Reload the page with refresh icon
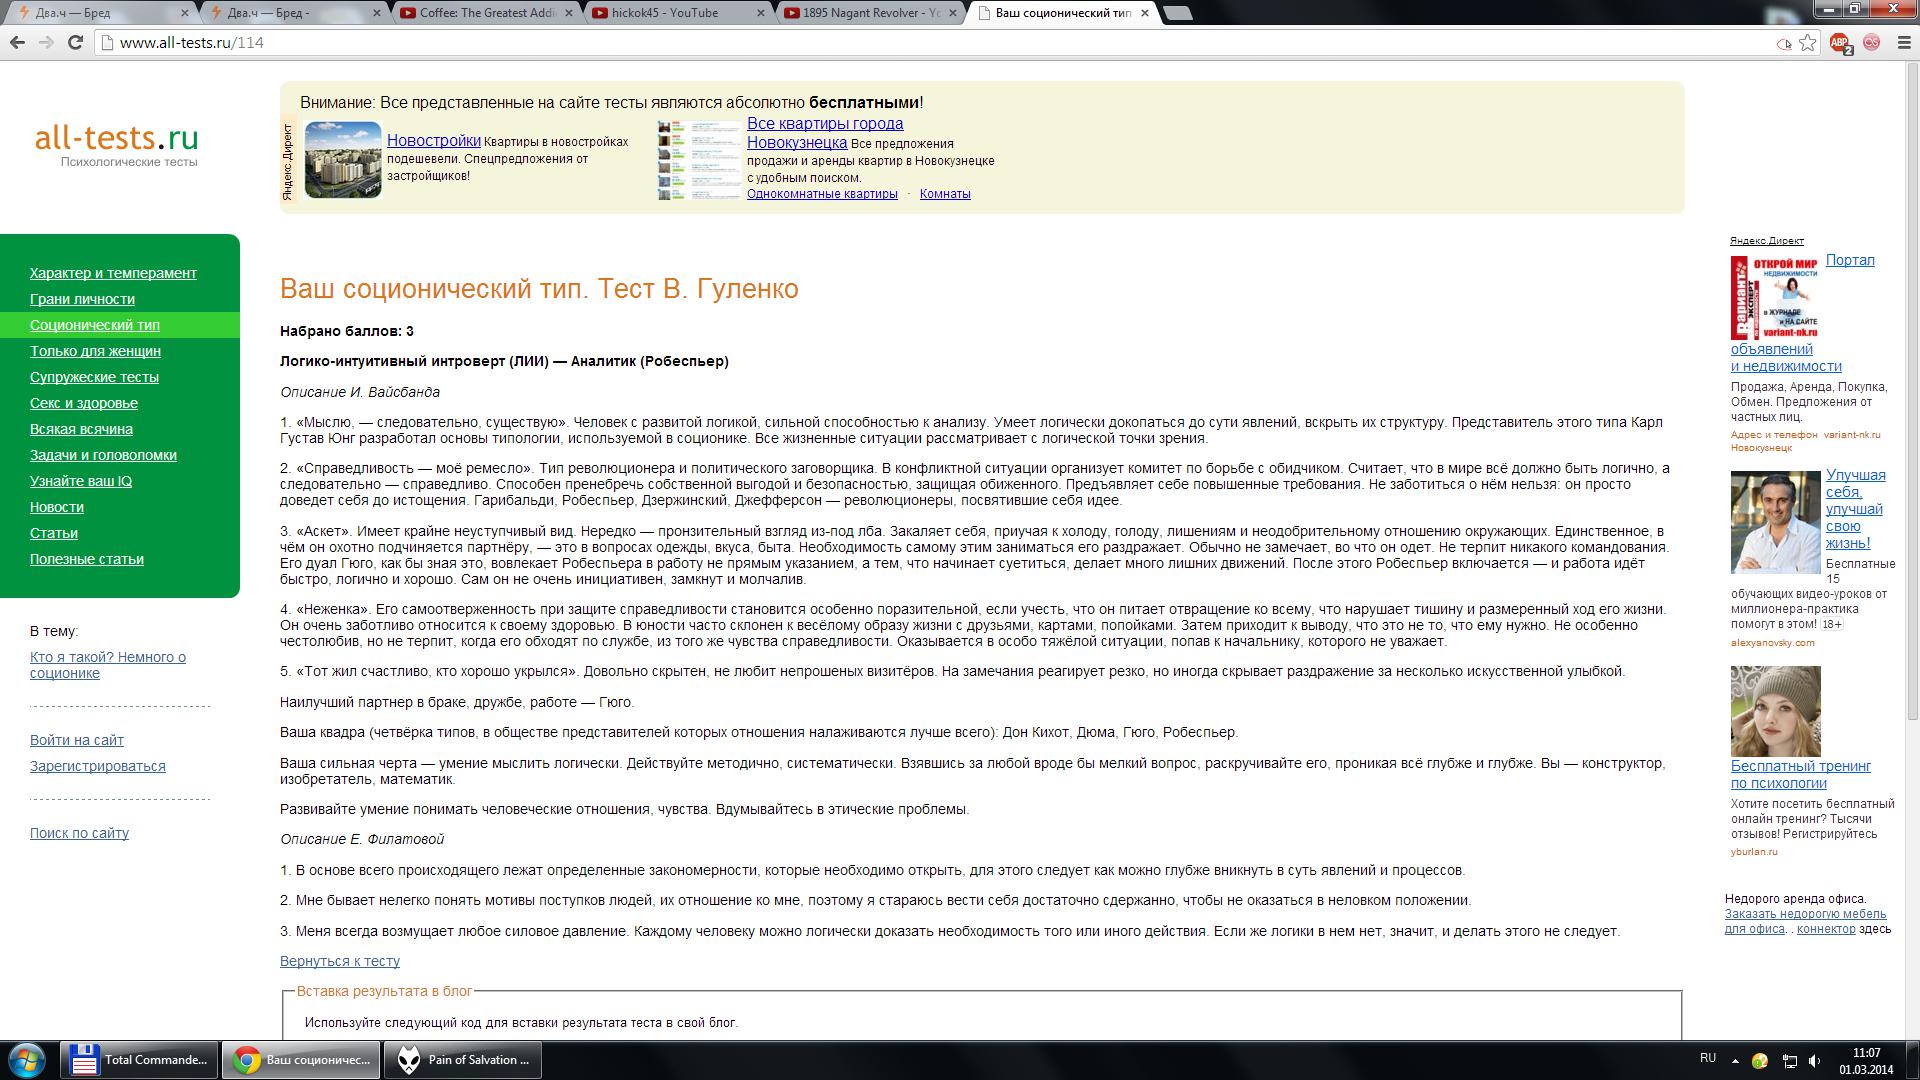The image size is (1920, 1080). (75, 42)
